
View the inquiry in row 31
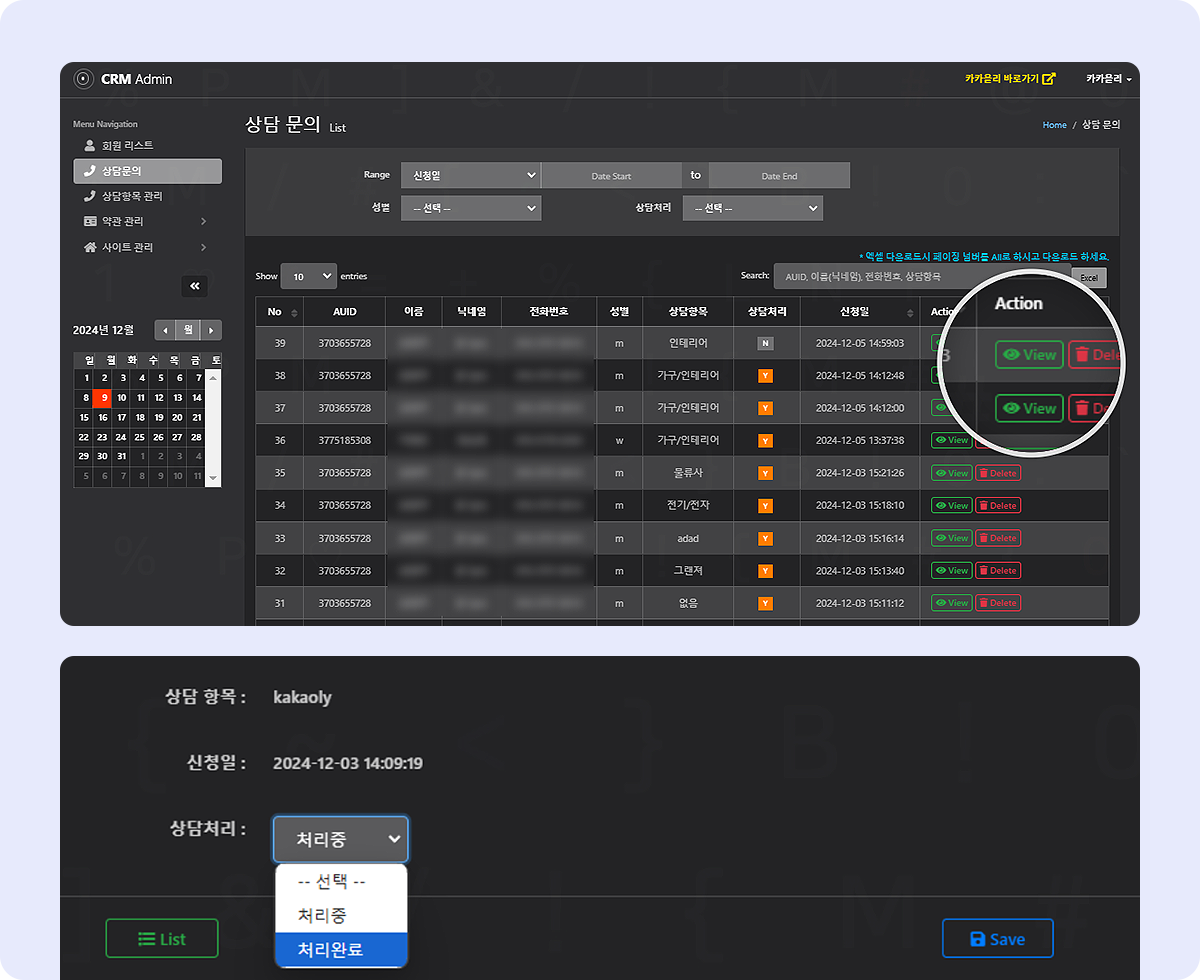point(952,603)
